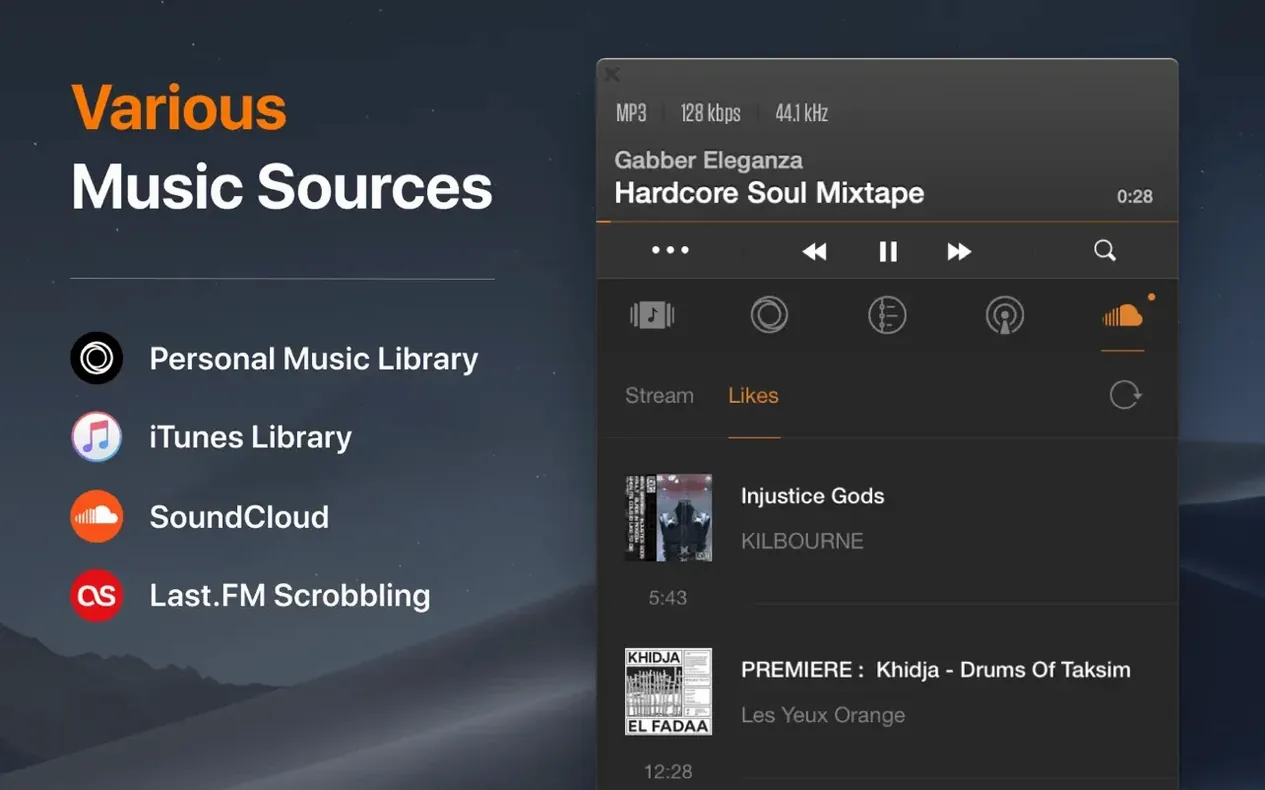
Task: Click the orange SoundCloud logo icon
Action: tap(96, 517)
